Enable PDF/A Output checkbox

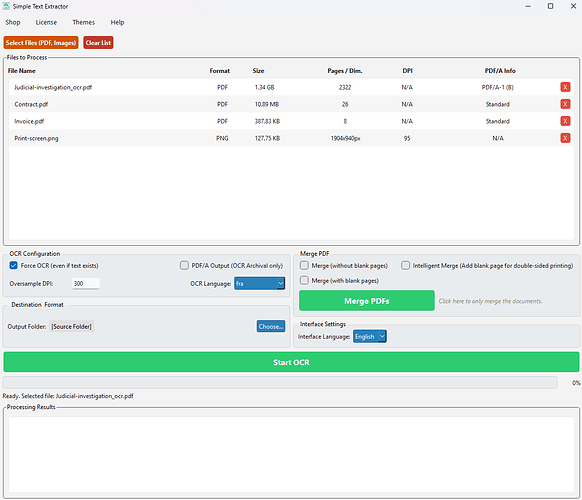point(184,265)
